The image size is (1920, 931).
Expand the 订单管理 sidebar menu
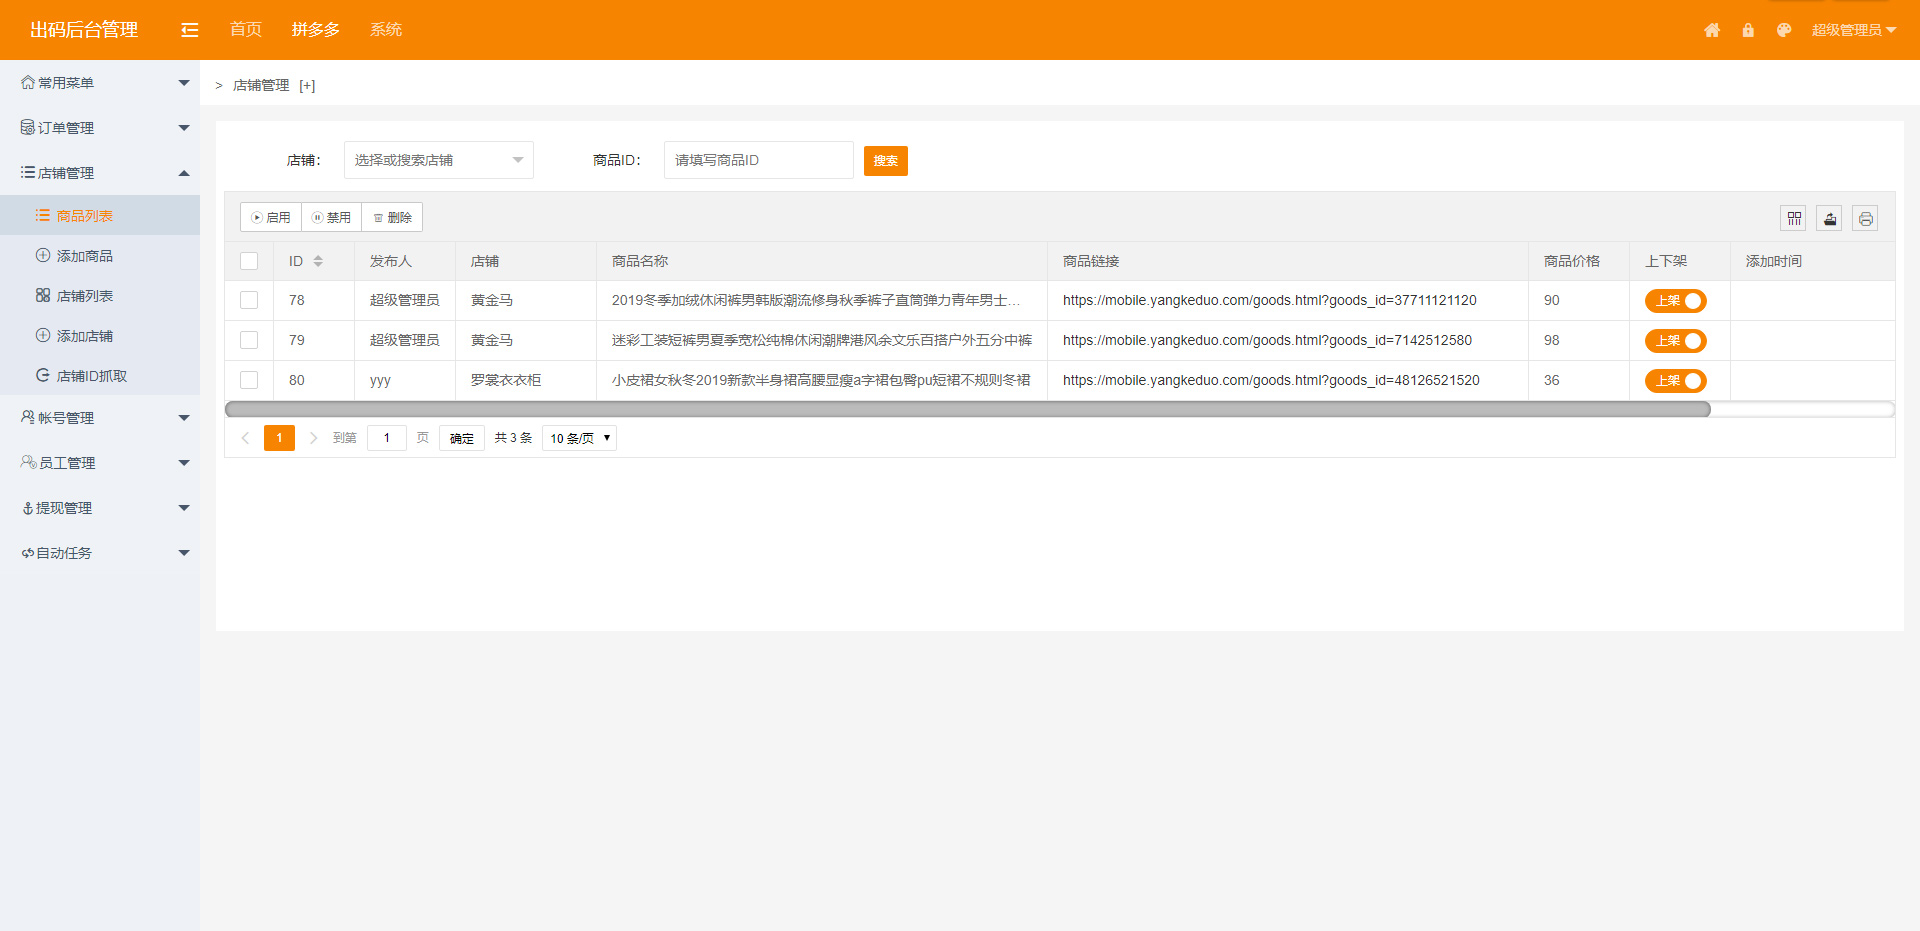point(100,128)
